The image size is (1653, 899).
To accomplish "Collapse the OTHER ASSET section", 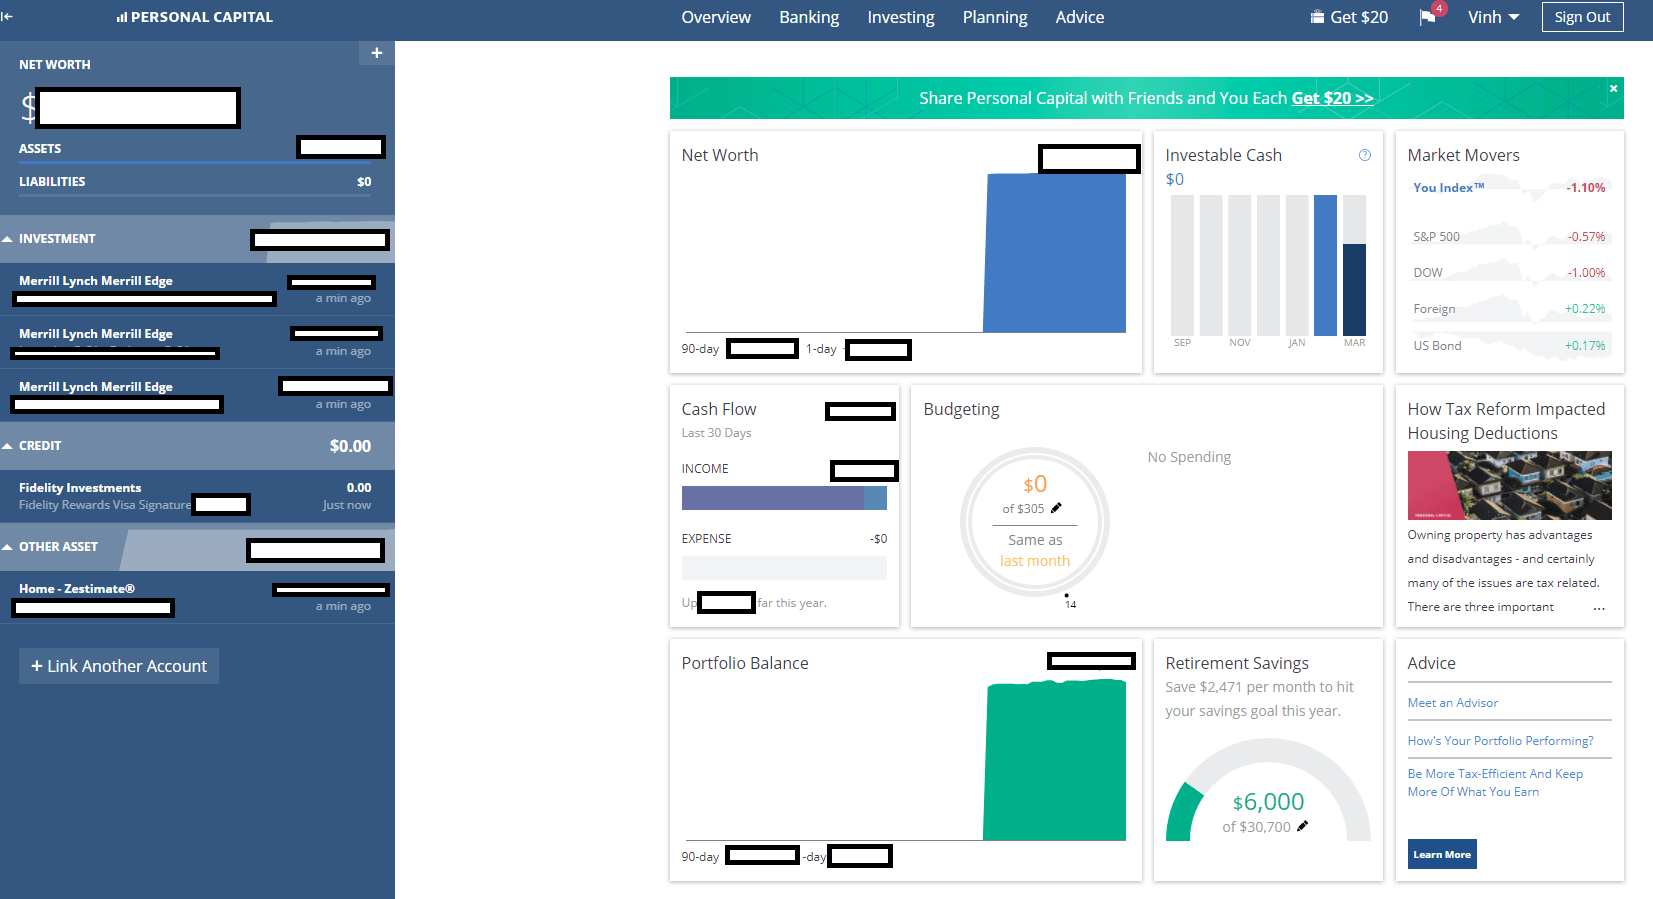I will click(7, 547).
